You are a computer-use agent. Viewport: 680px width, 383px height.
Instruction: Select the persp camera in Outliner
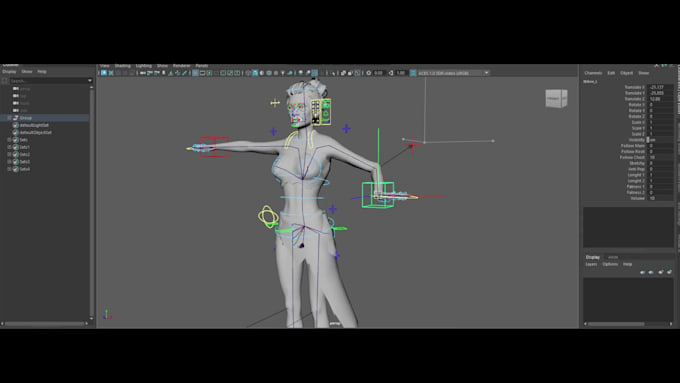[x=25, y=88]
